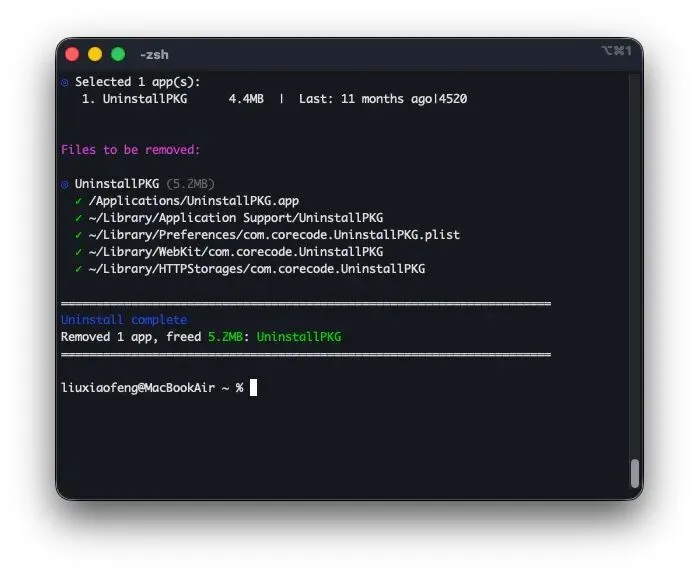Click the red close window button
The height and width of the screenshot is (574, 699).
click(x=72, y=54)
